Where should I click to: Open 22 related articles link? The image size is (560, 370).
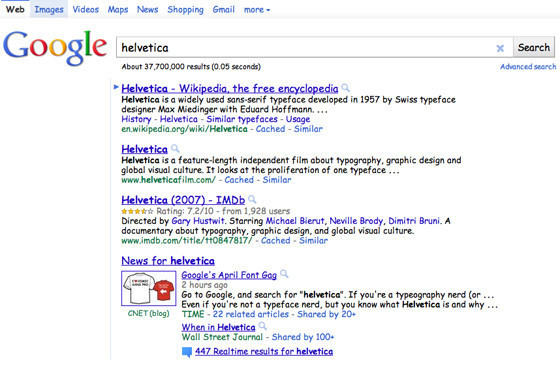coord(250,314)
